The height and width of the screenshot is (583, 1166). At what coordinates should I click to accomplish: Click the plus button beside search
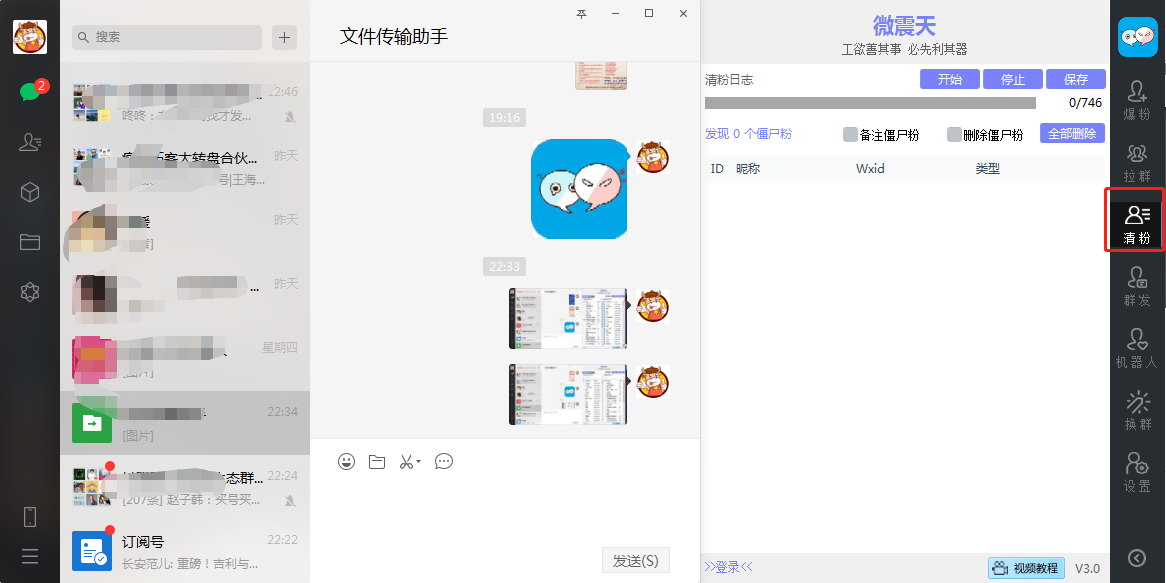click(x=285, y=37)
